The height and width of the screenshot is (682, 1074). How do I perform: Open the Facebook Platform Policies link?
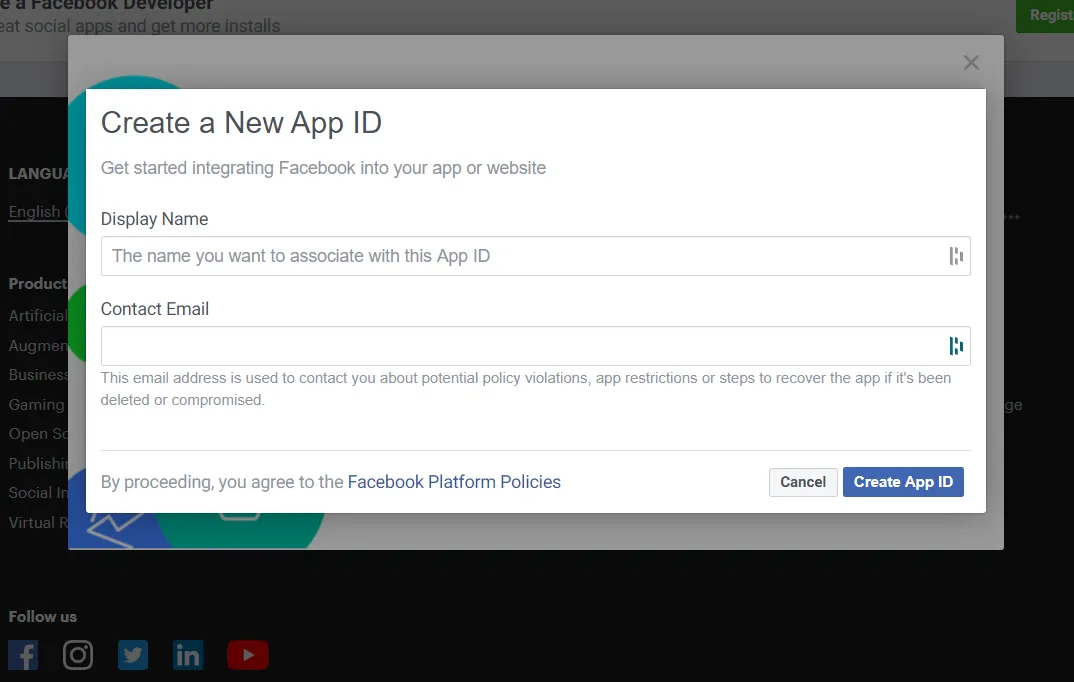[454, 482]
